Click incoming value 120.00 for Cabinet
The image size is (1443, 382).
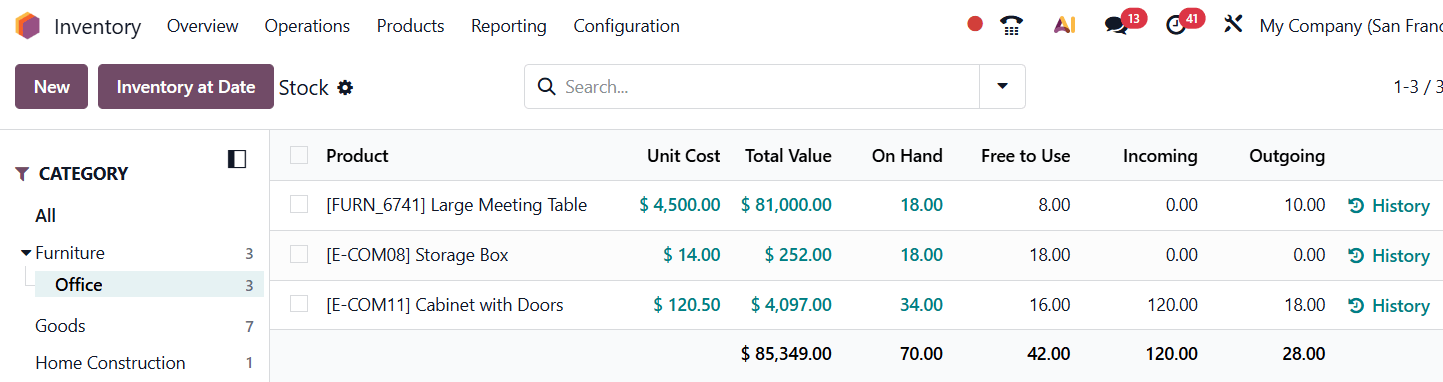tap(1174, 305)
